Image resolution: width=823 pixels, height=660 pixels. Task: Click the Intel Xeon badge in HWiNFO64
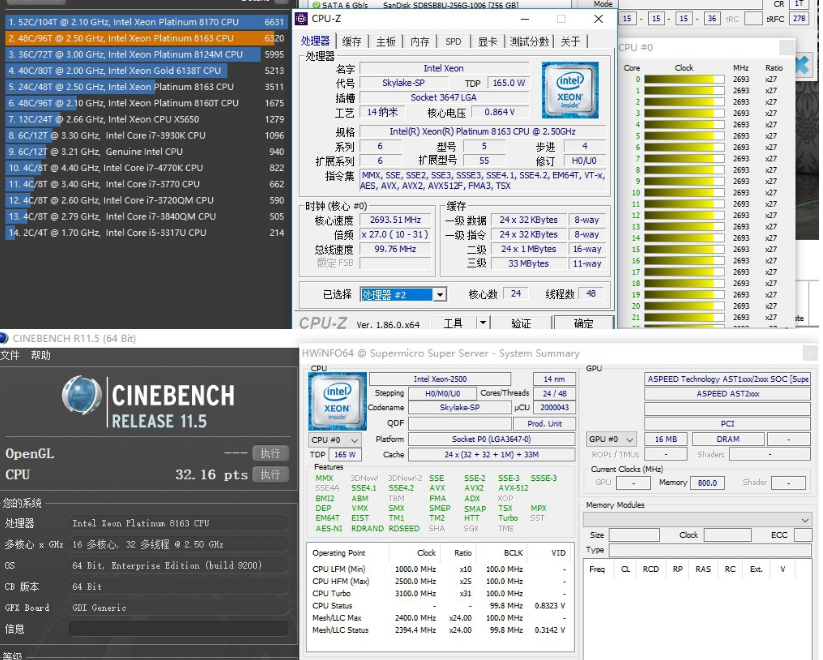(x=337, y=401)
